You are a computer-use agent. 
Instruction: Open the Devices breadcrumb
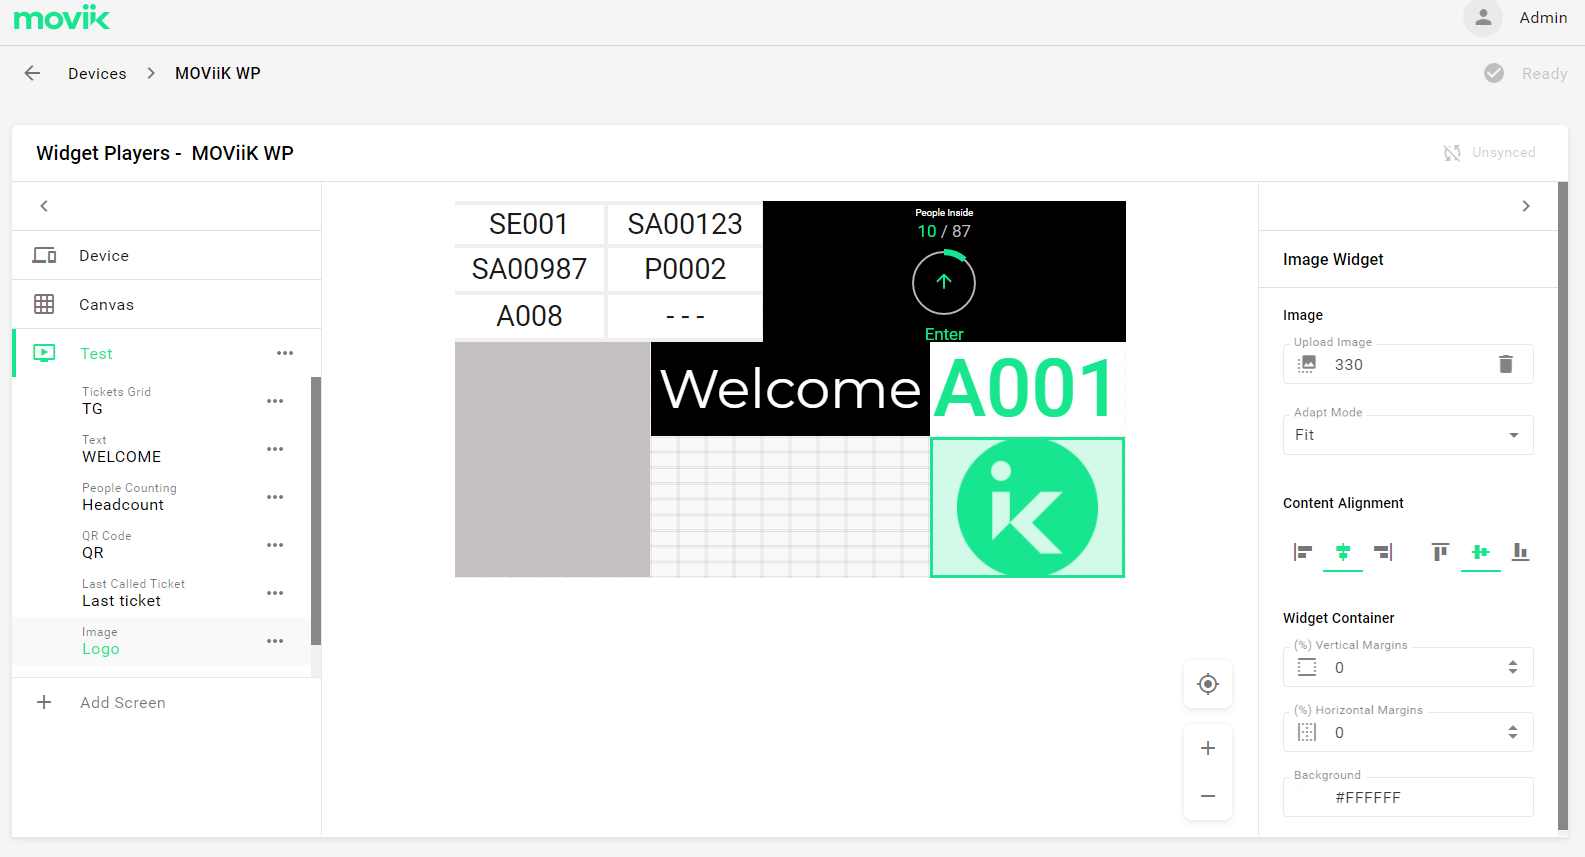click(x=97, y=74)
